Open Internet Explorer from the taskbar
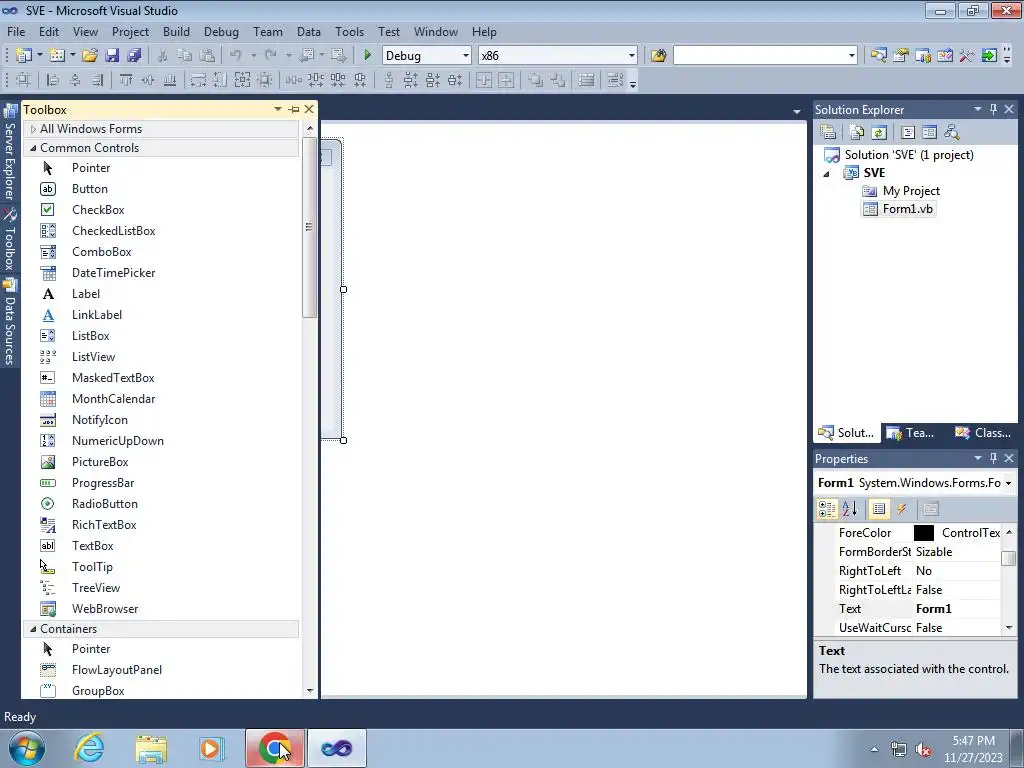 (89, 748)
